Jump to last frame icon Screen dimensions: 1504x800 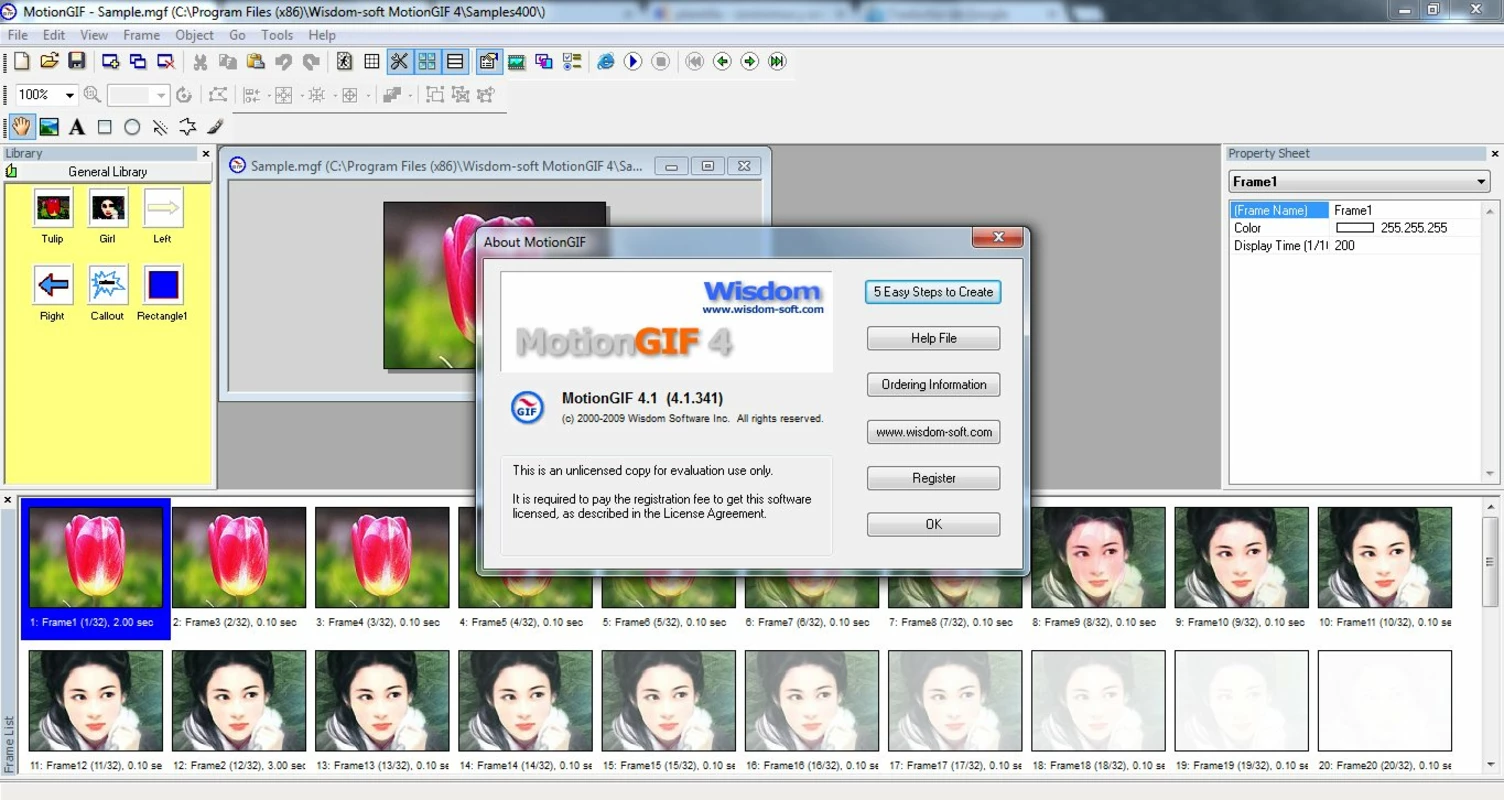(777, 61)
